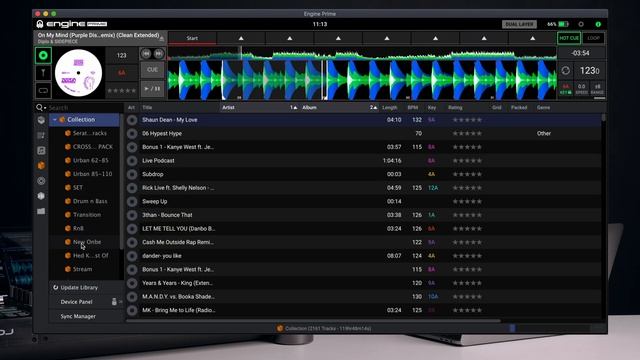Click the green status indicator icon
Viewport: 640px width, 360px height.
click(x=598, y=24)
